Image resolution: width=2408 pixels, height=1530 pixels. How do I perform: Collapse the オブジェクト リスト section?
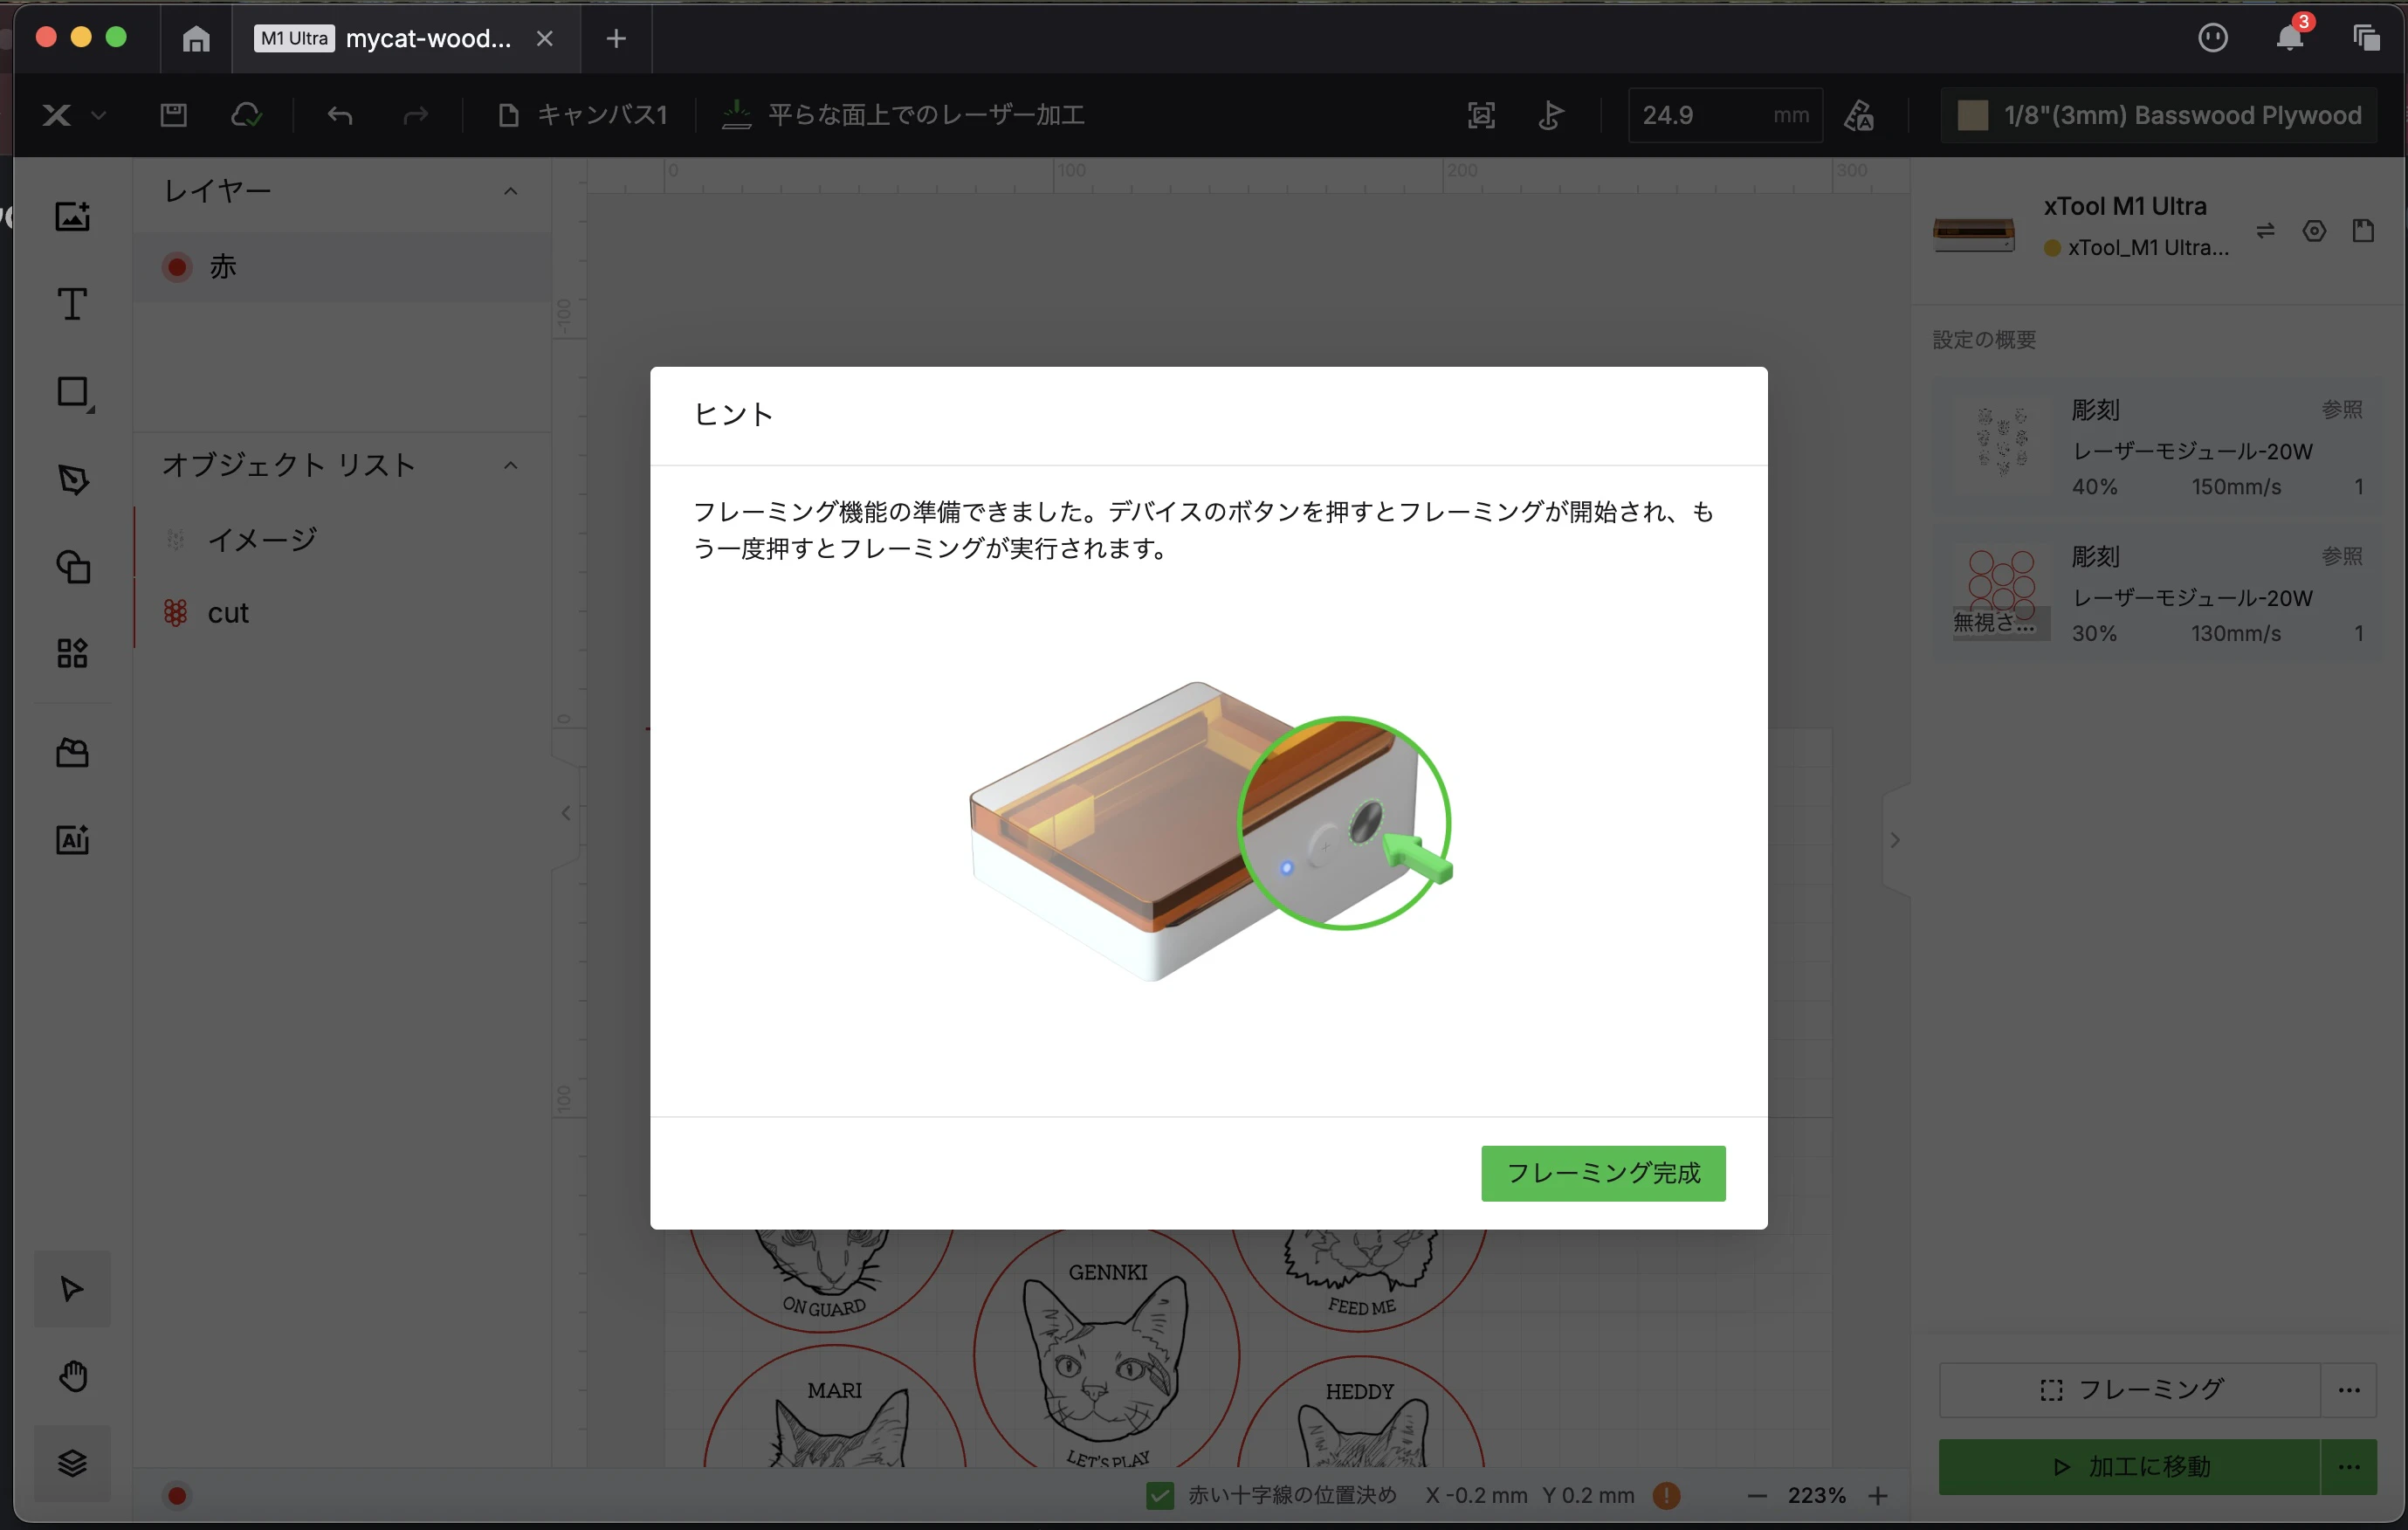point(511,465)
